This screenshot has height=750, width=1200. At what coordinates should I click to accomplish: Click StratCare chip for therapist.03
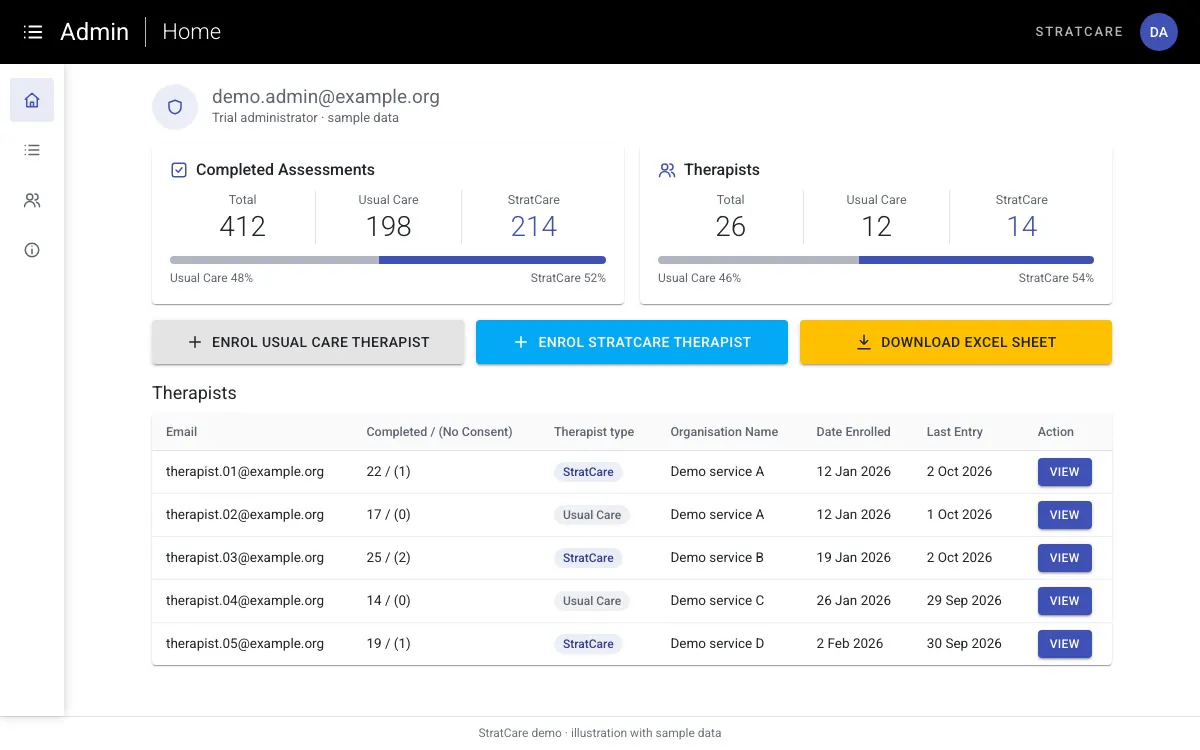coord(588,558)
